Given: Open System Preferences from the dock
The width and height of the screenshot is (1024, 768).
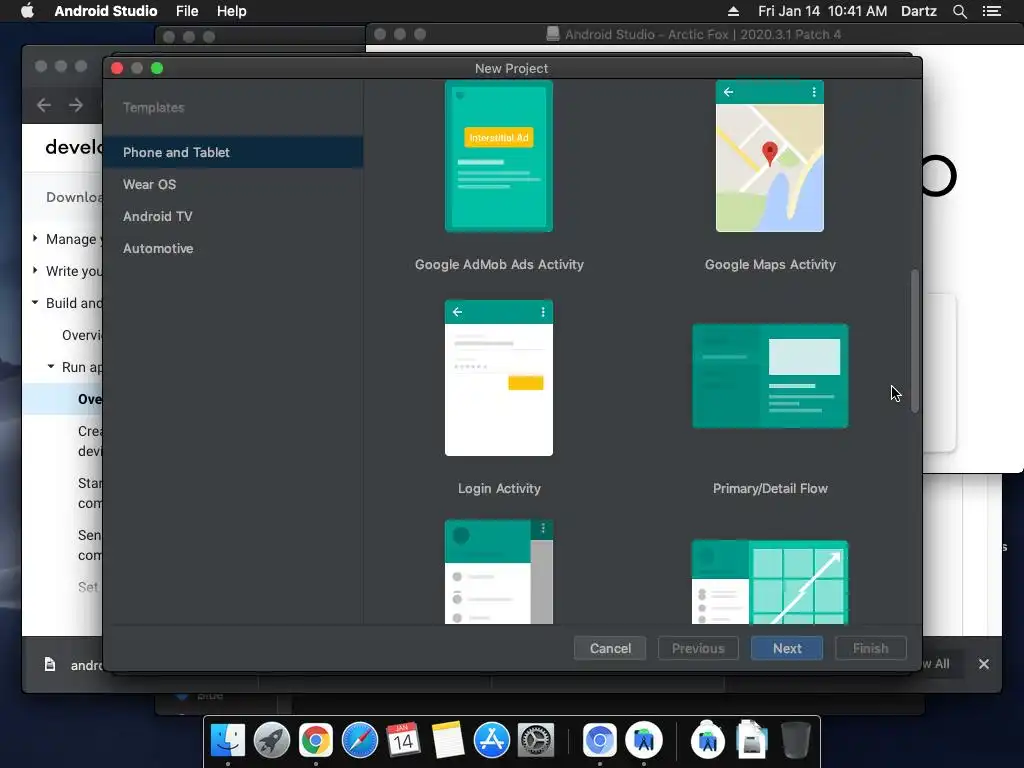Looking at the screenshot, I should pyautogui.click(x=536, y=741).
